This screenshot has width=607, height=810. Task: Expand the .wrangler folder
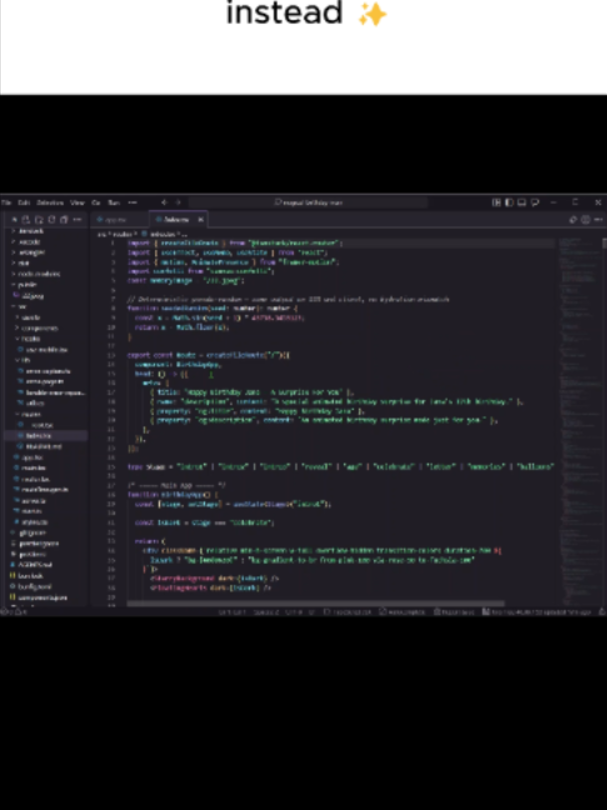[x=44, y=253]
